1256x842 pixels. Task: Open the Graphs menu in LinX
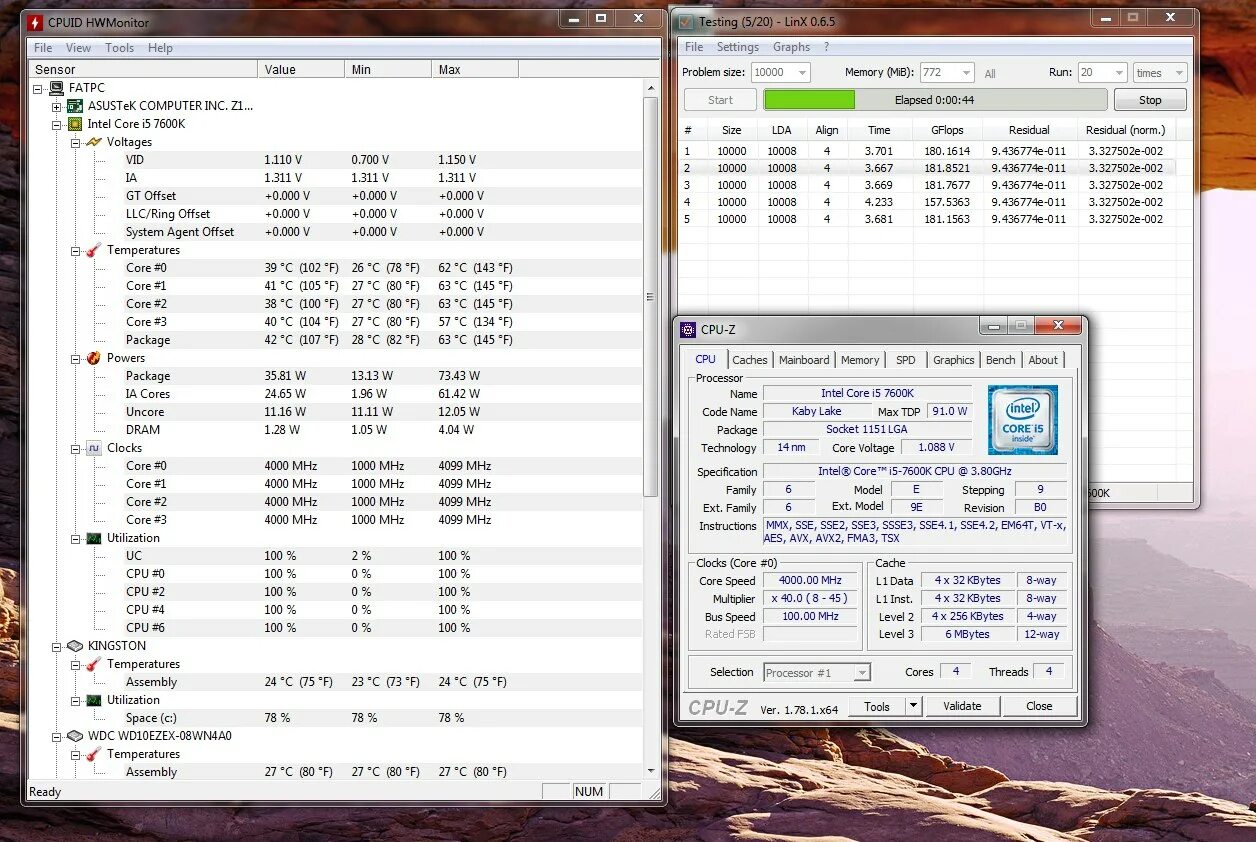click(792, 47)
